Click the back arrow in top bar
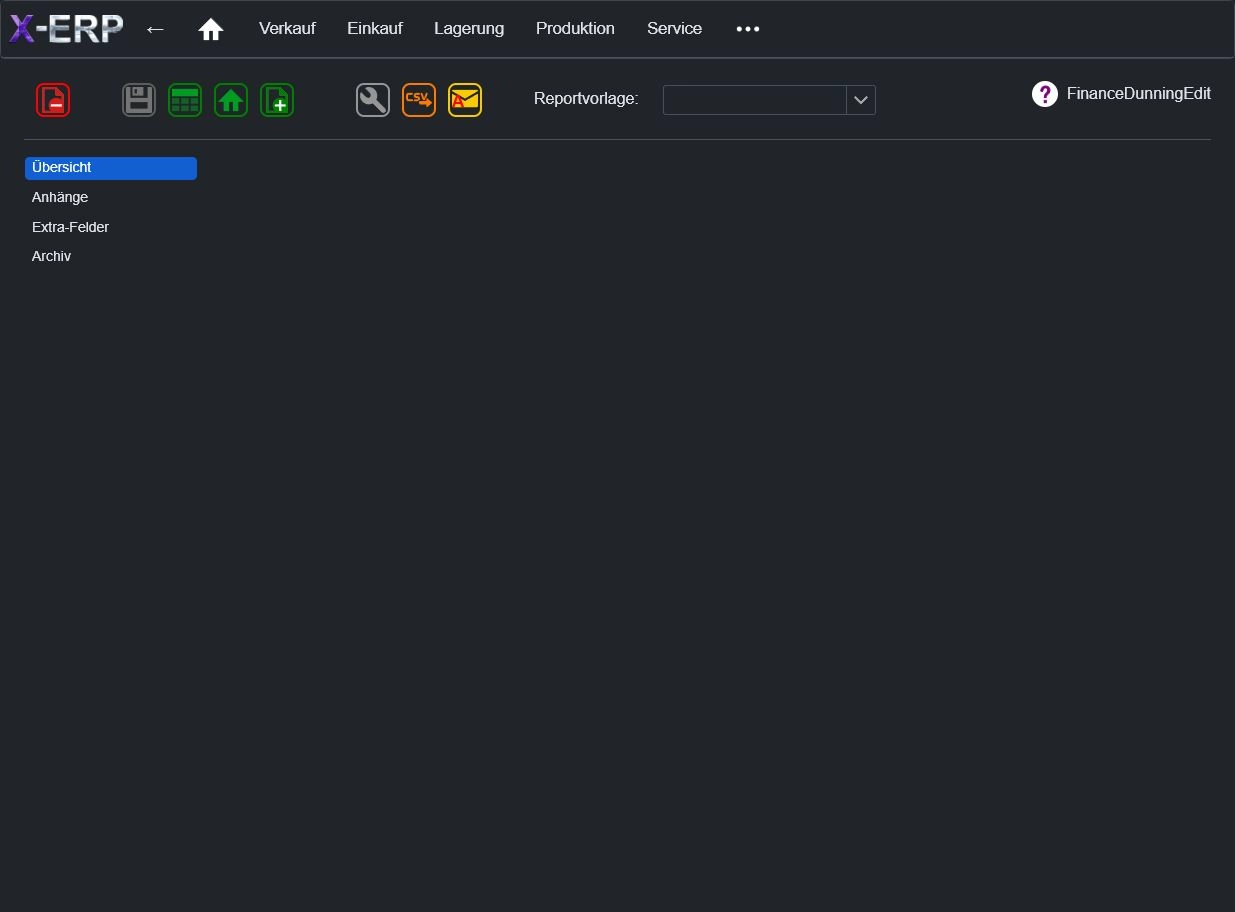Screen dimensions: 1235x912 pyautogui.click(x=155, y=30)
